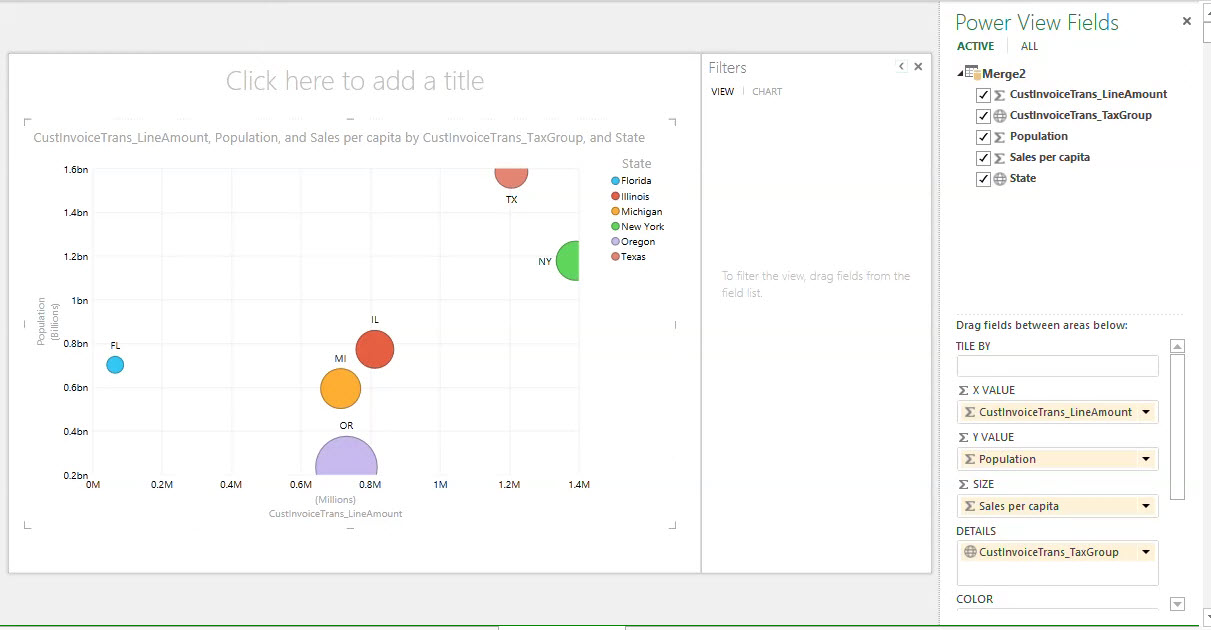Toggle the Population field checkbox

click(983, 137)
